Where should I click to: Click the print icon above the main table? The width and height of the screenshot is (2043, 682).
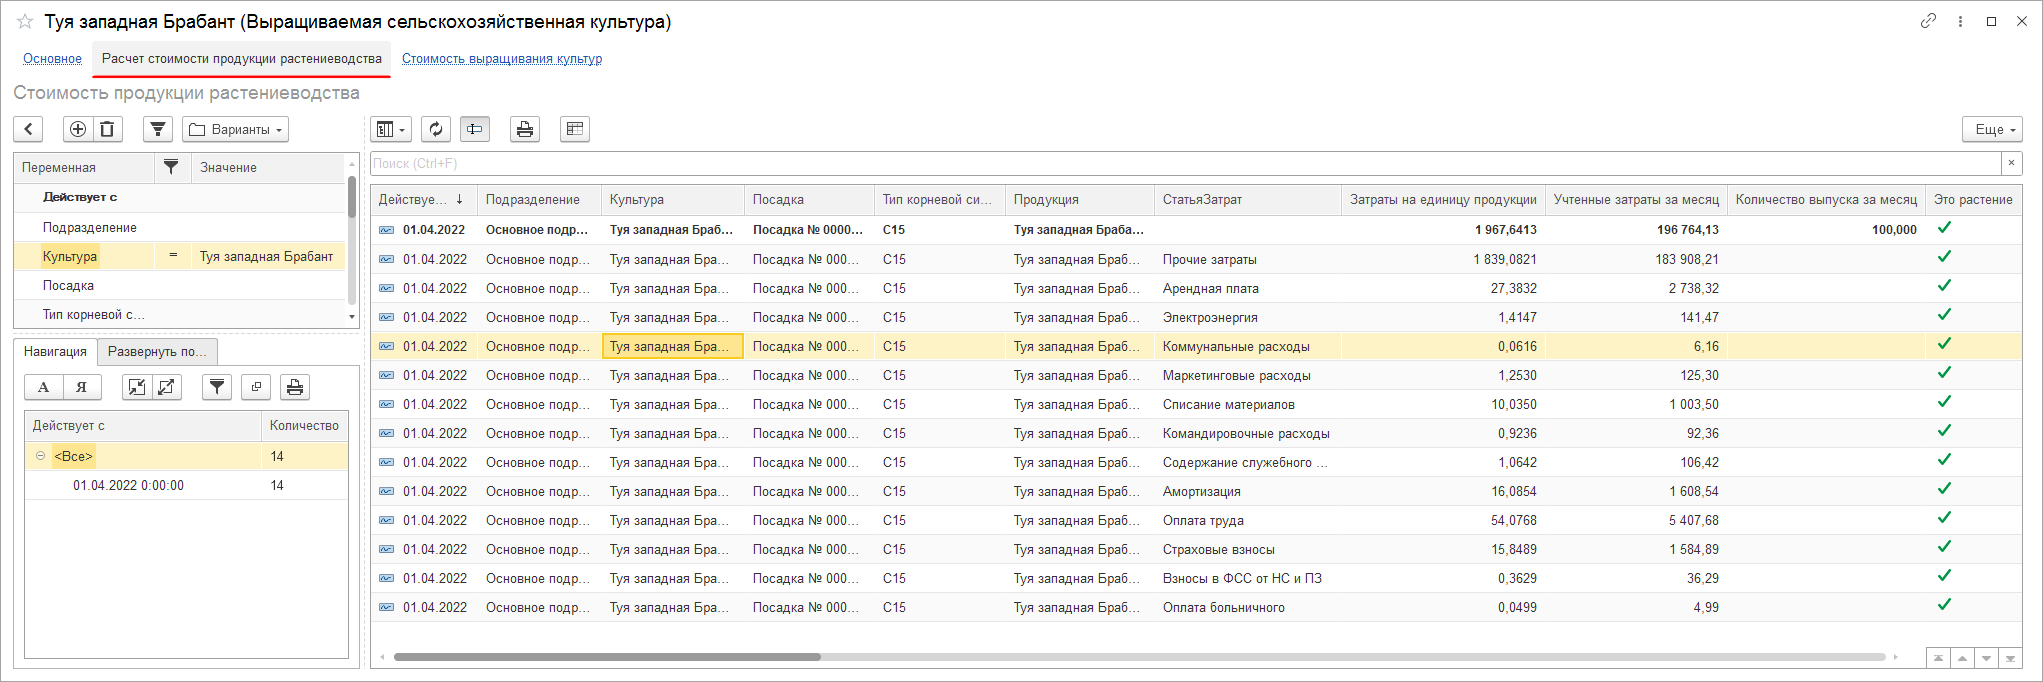coord(524,129)
